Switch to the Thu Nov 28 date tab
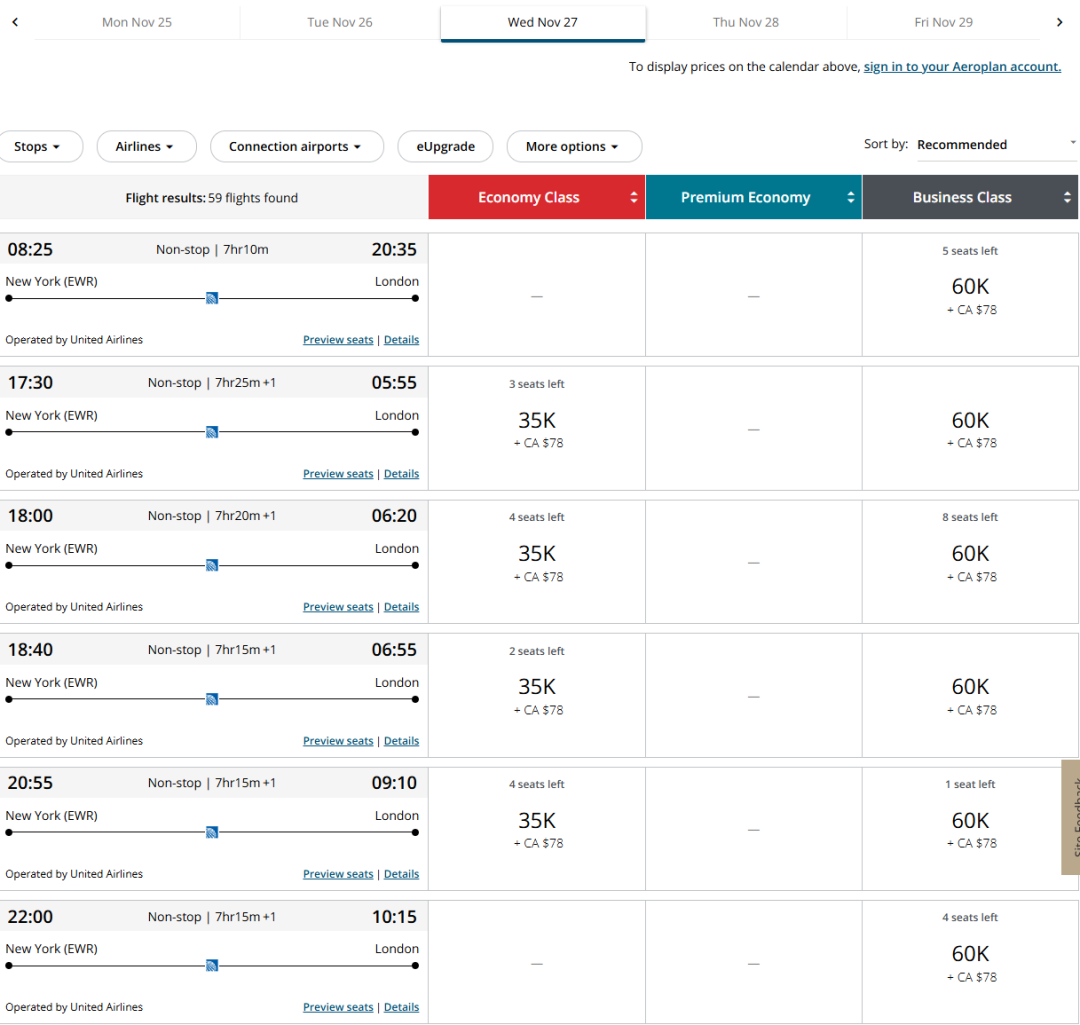Image resolution: width=1080 pixels, height=1025 pixels. click(745, 22)
